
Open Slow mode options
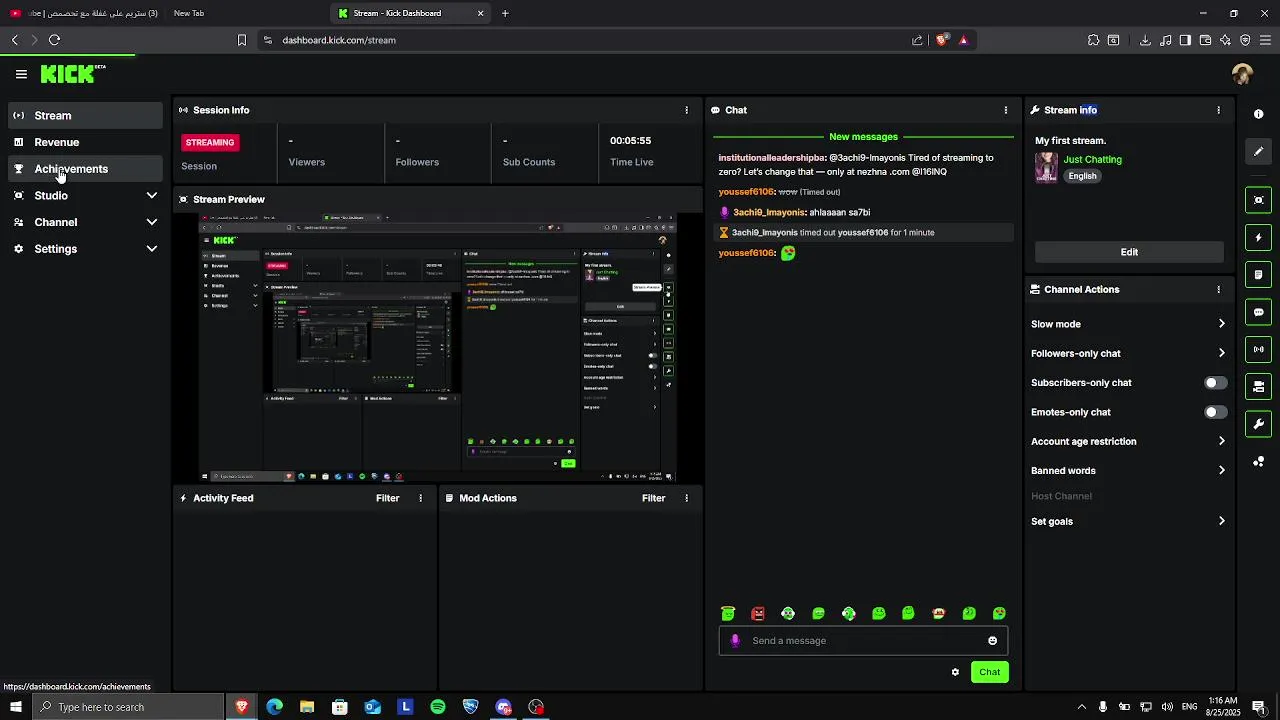tap(1128, 324)
